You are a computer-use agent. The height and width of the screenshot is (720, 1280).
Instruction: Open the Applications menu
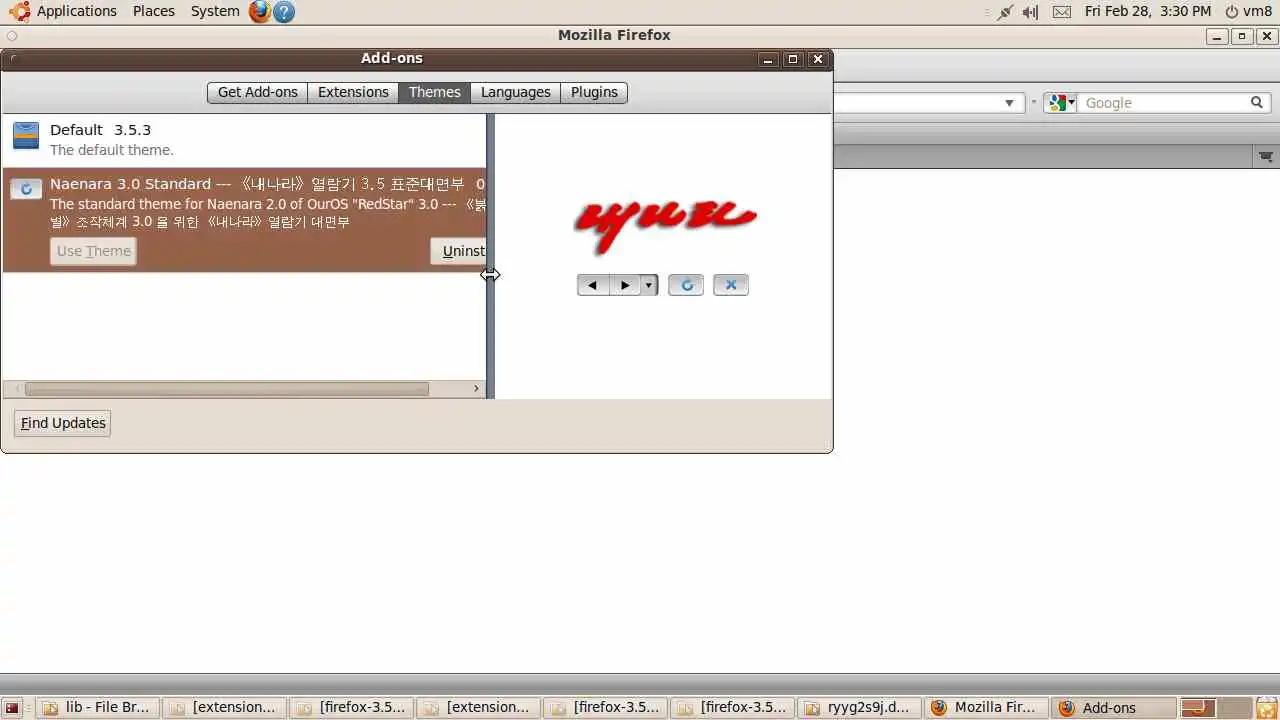pyautogui.click(x=77, y=11)
